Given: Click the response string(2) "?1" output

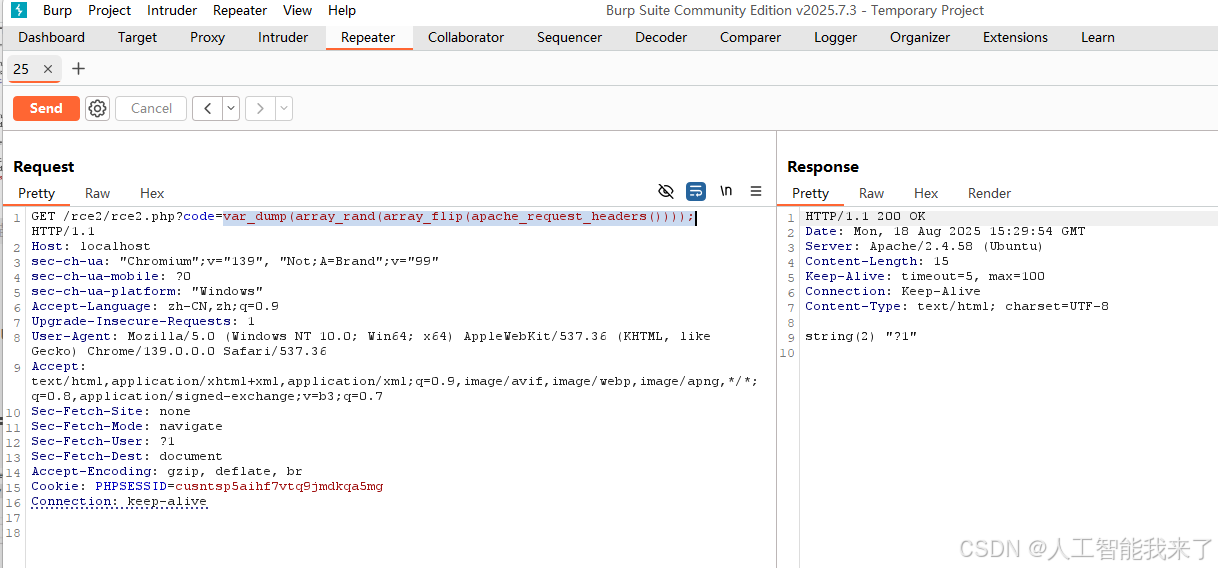Looking at the screenshot, I should [x=861, y=336].
